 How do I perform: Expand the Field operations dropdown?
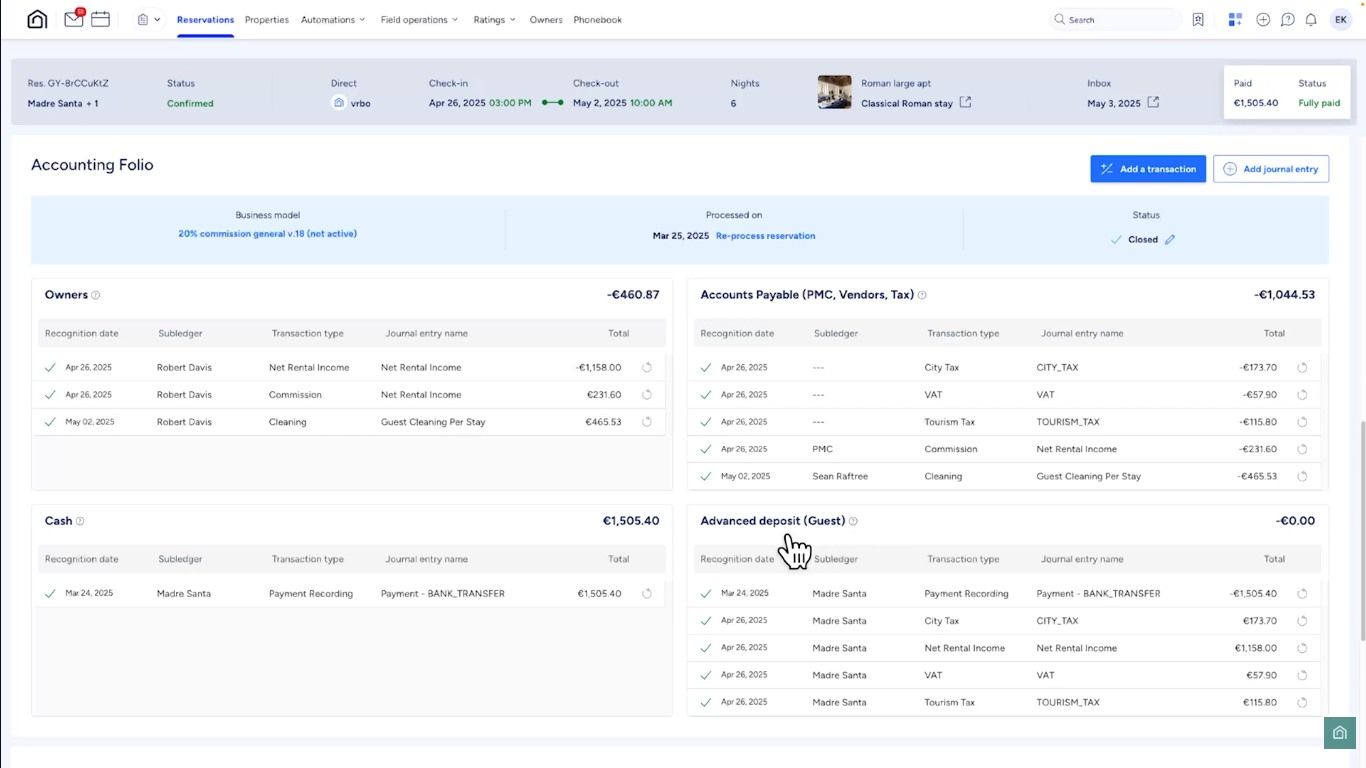click(x=419, y=20)
